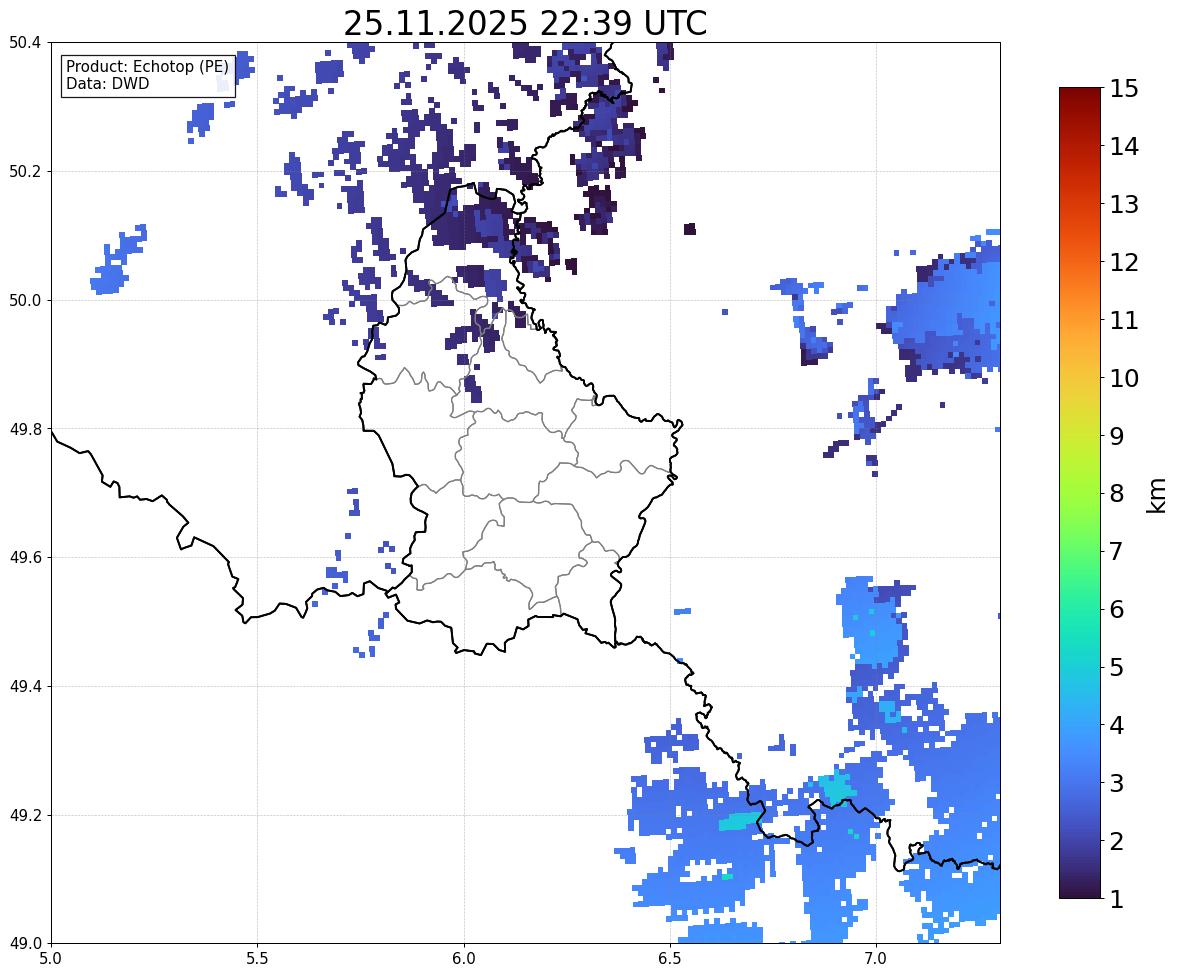
Task: Click the colorbar tick label '2'
Action: [x=1117, y=841]
